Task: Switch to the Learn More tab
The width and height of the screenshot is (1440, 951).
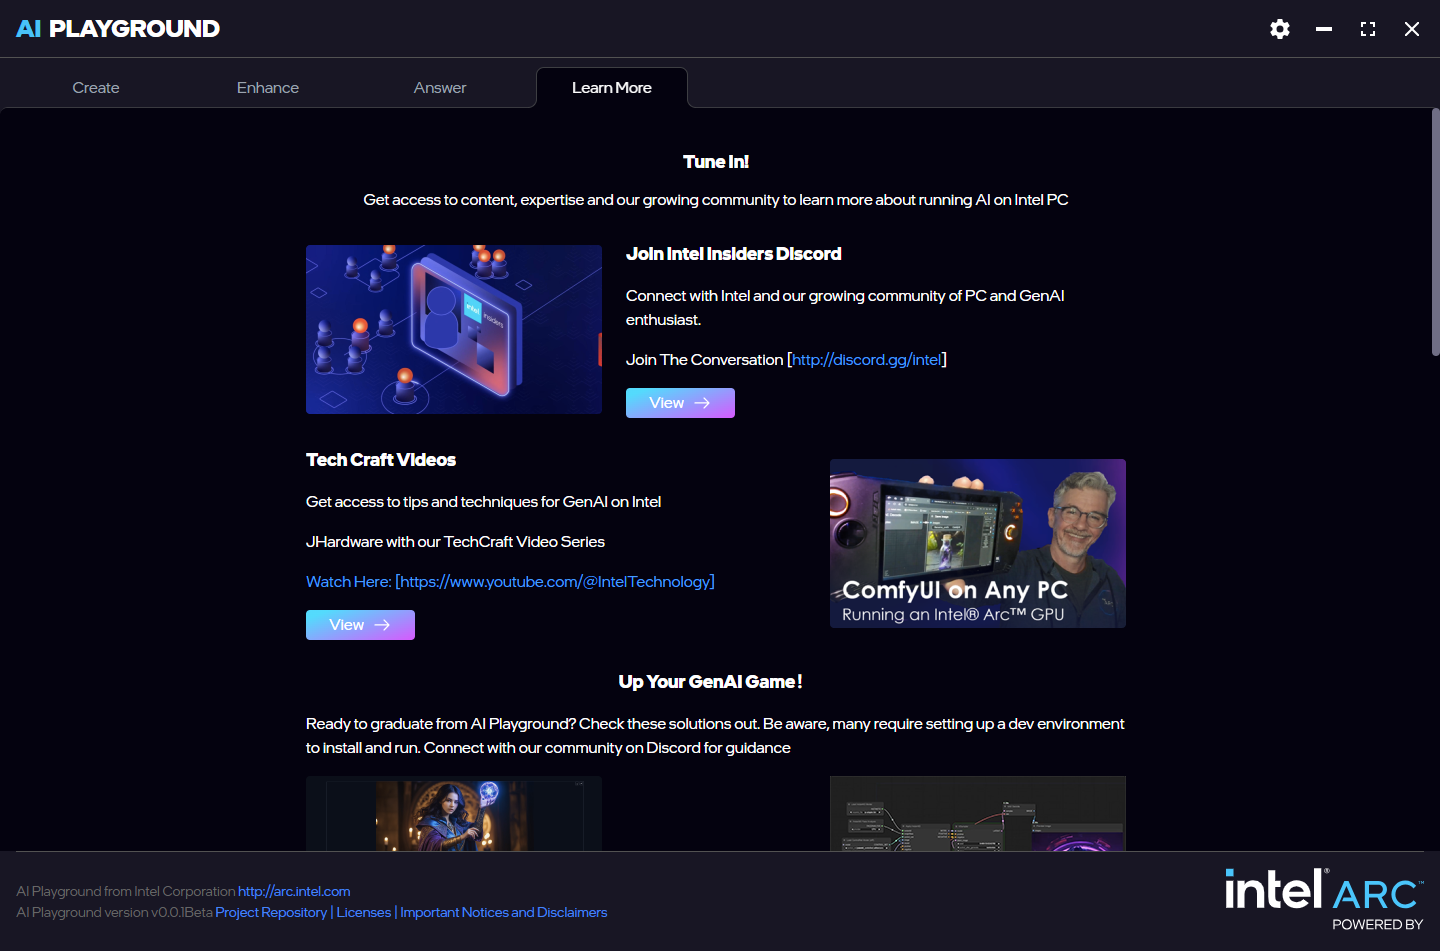Action: (611, 87)
